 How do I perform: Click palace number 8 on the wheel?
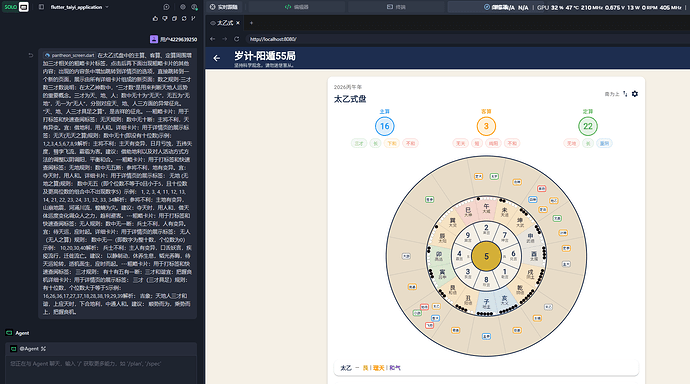tap(486, 281)
